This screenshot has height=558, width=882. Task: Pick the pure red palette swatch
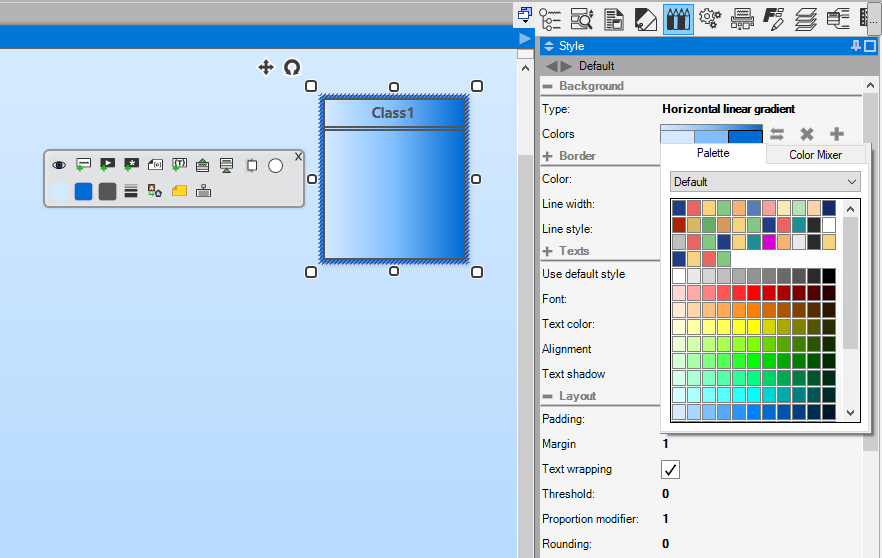[x=754, y=292]
